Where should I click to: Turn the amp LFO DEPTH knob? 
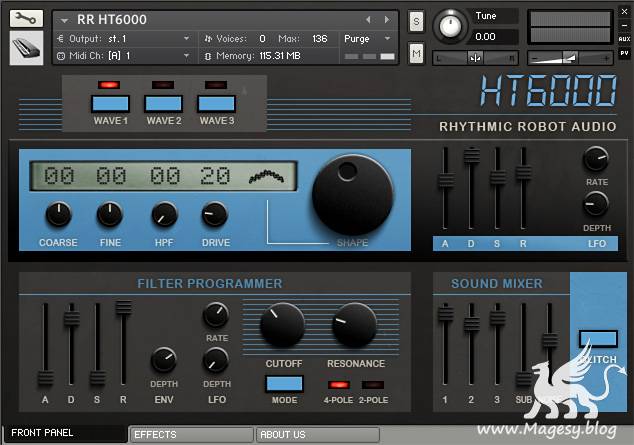pos(596,204)
